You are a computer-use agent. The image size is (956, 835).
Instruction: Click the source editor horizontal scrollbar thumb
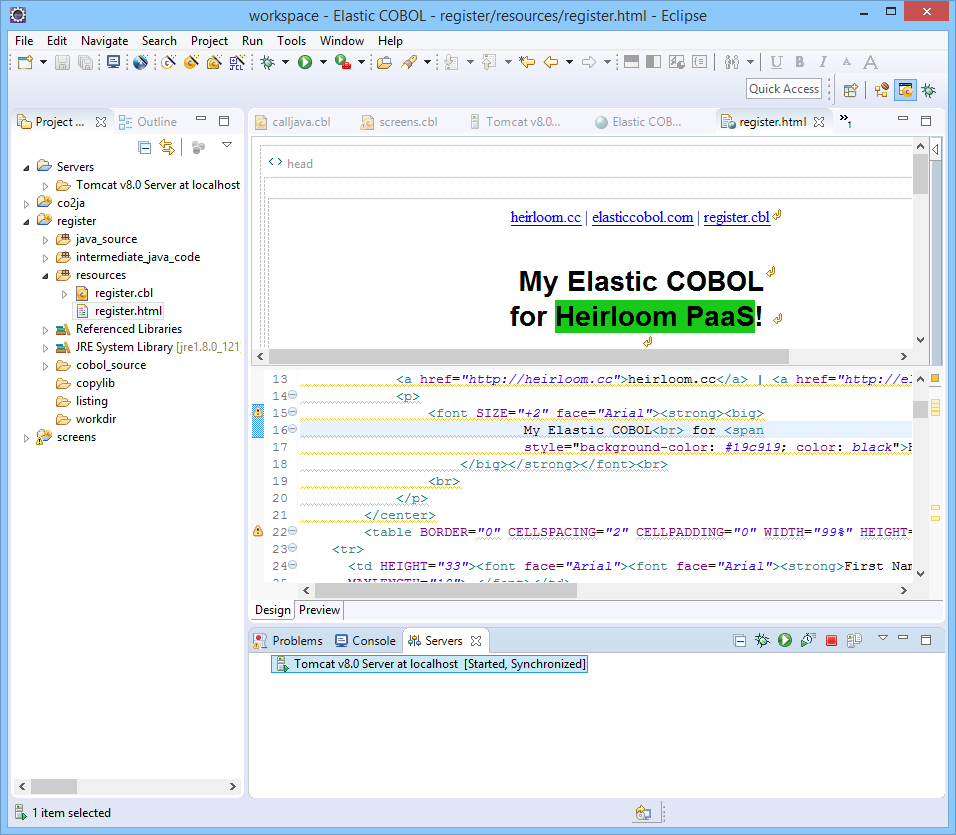pyautogui.click(x=446, y=590)
